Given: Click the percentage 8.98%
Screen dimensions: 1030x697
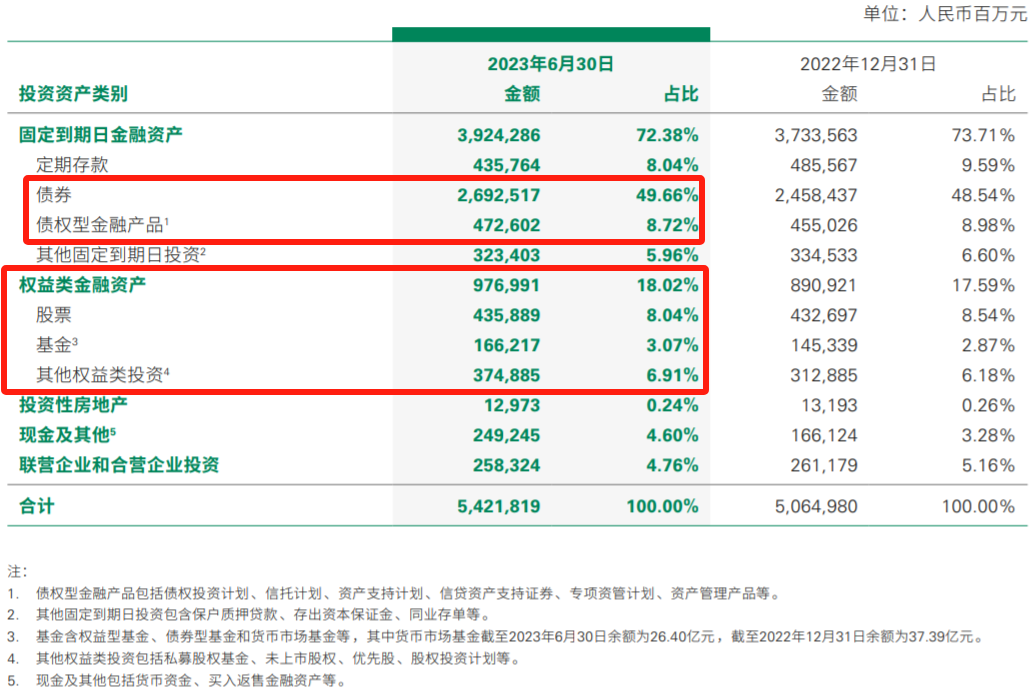Looking at the screenshot, I should click(x=988, y=225).
